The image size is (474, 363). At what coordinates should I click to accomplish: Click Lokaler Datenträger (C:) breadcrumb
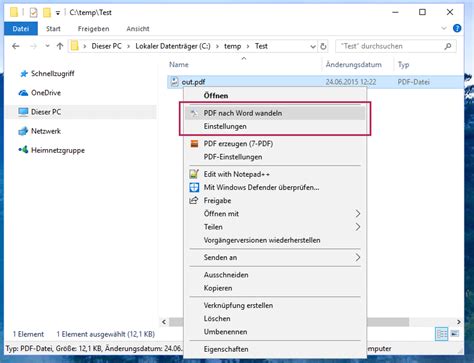click(173, 46)
